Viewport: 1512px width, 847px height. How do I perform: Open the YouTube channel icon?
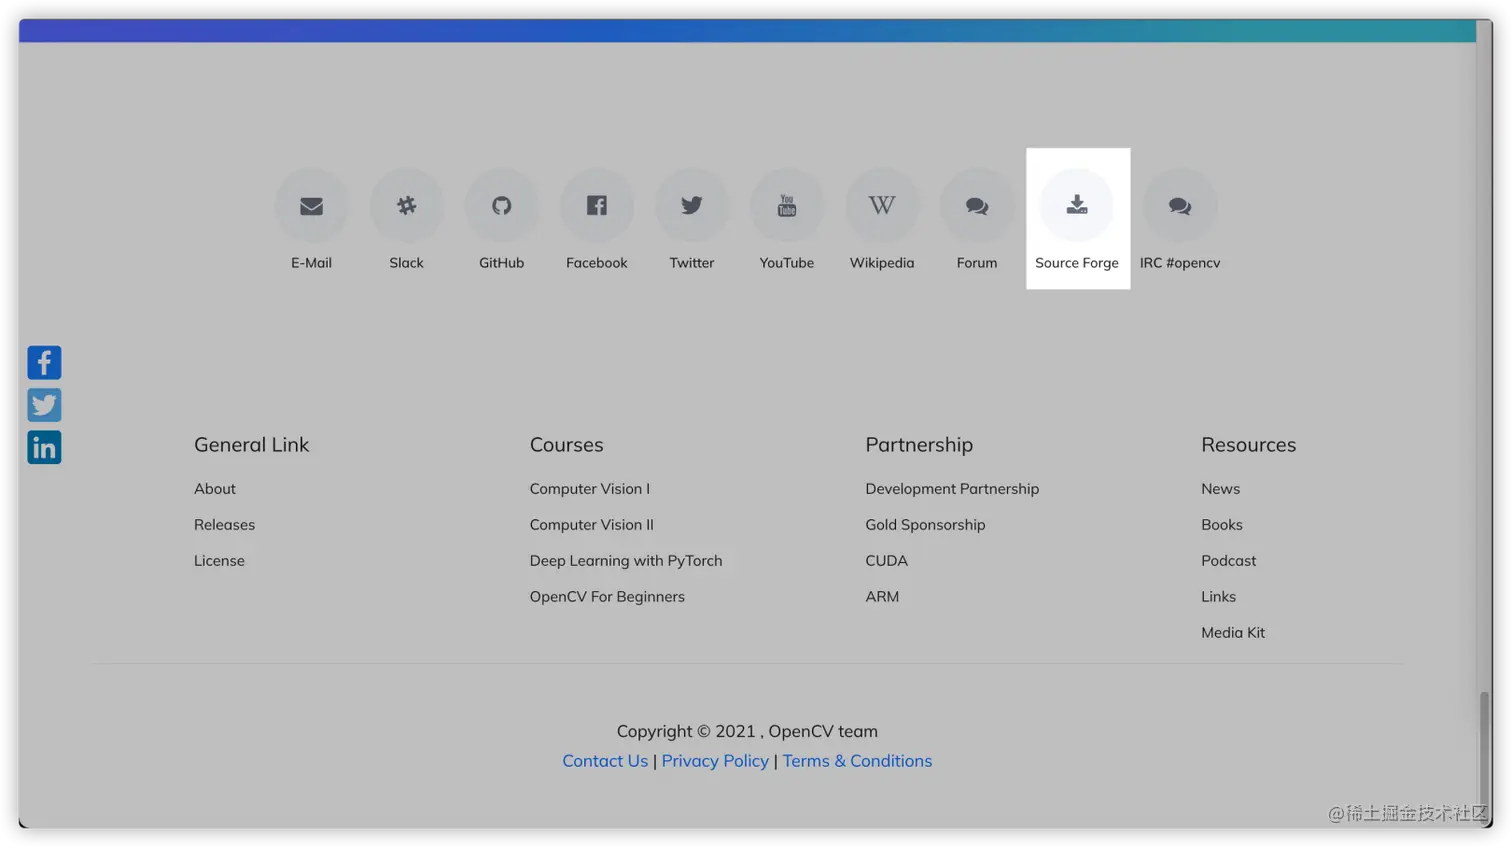tap(786, 206)
